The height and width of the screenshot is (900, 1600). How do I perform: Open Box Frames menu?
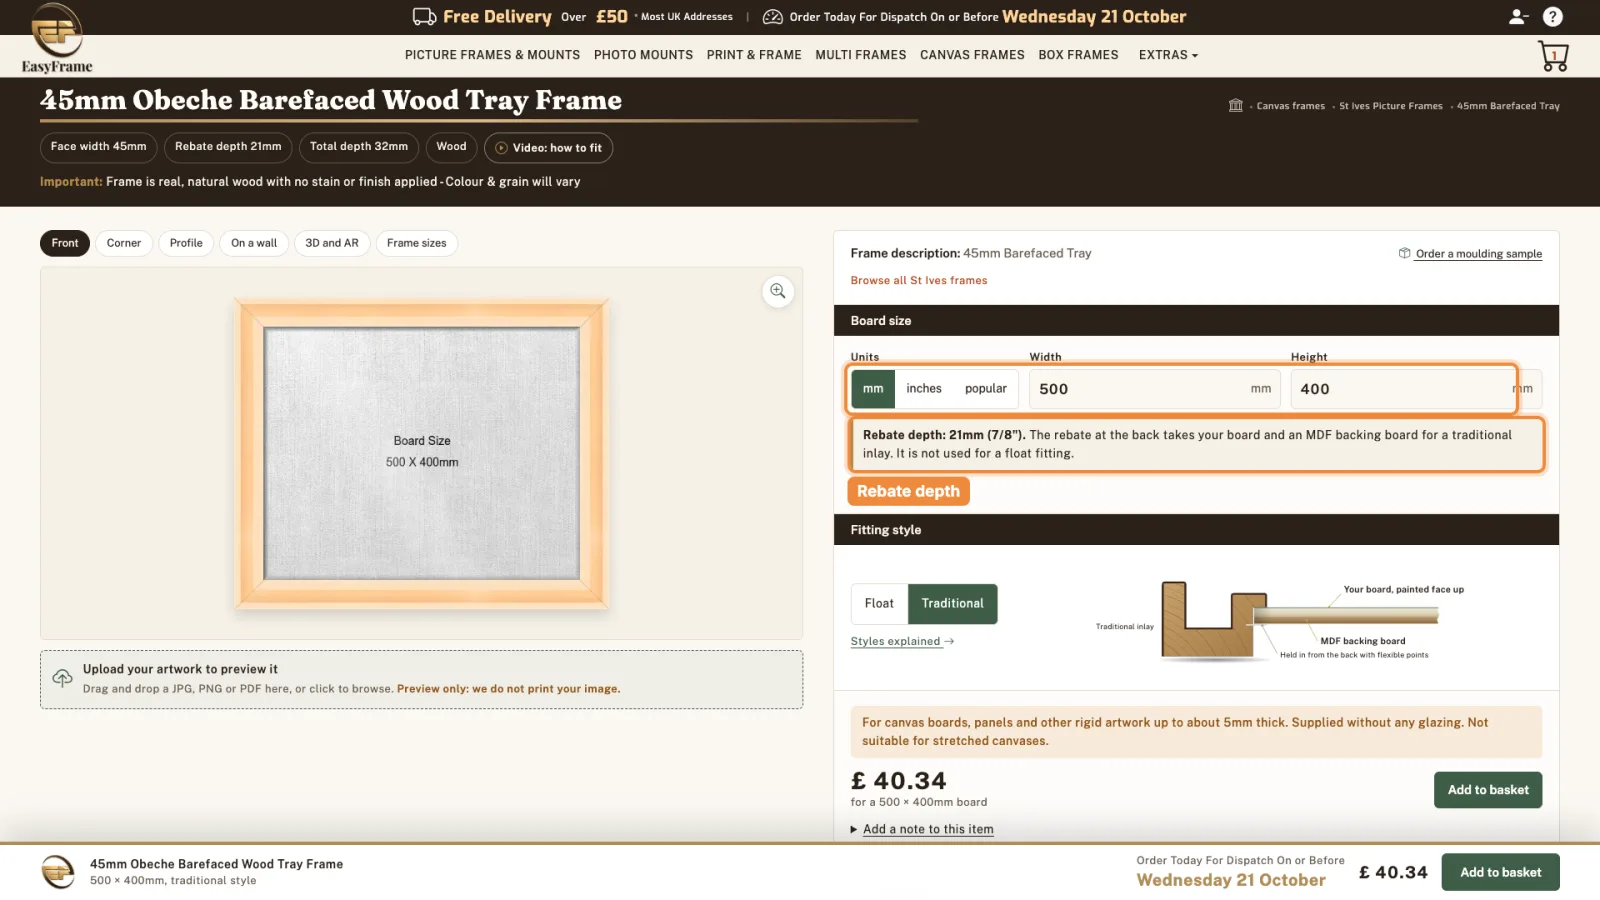pyautogui.click(x=1078, y=55)
